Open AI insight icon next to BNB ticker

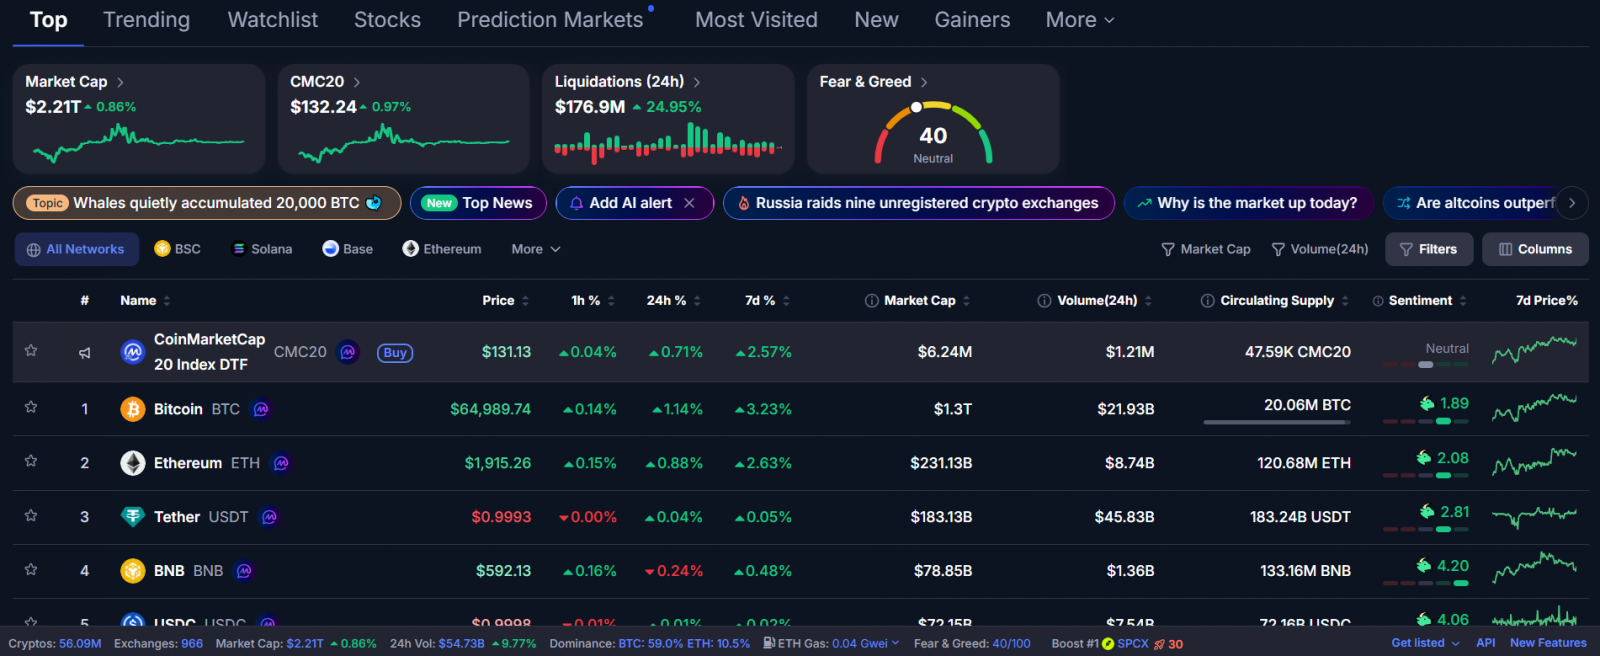tap(244, 571)
